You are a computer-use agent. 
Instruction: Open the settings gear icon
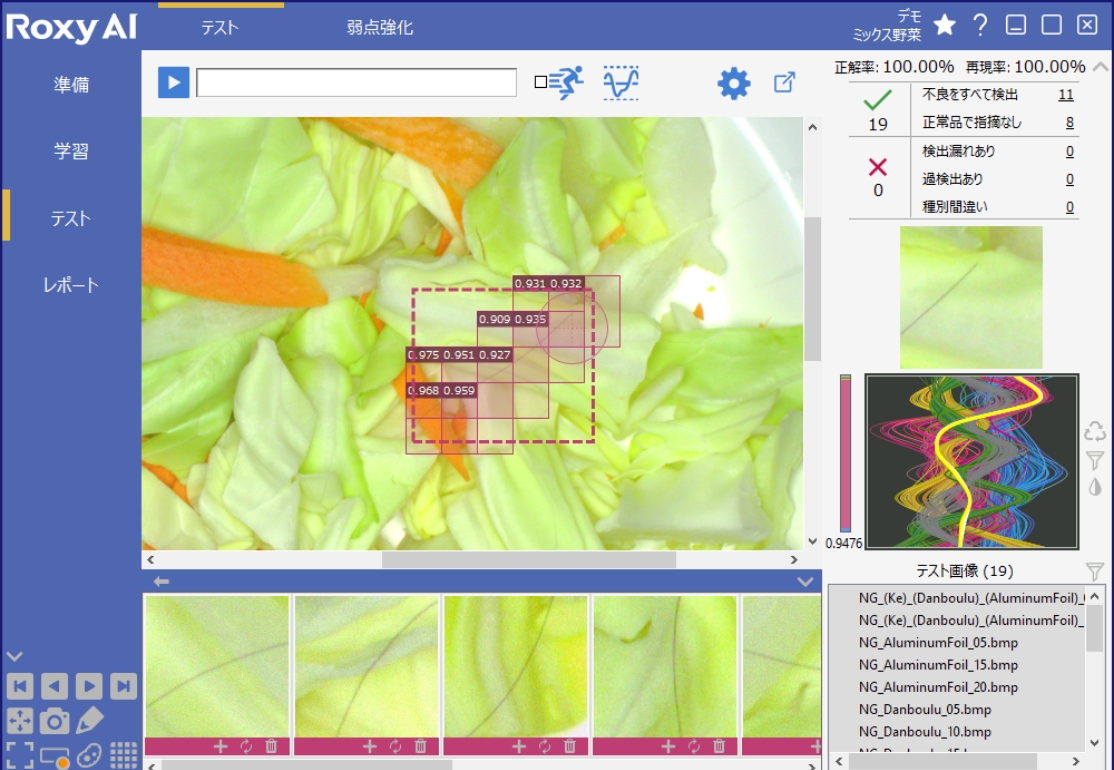click(734, 84)
